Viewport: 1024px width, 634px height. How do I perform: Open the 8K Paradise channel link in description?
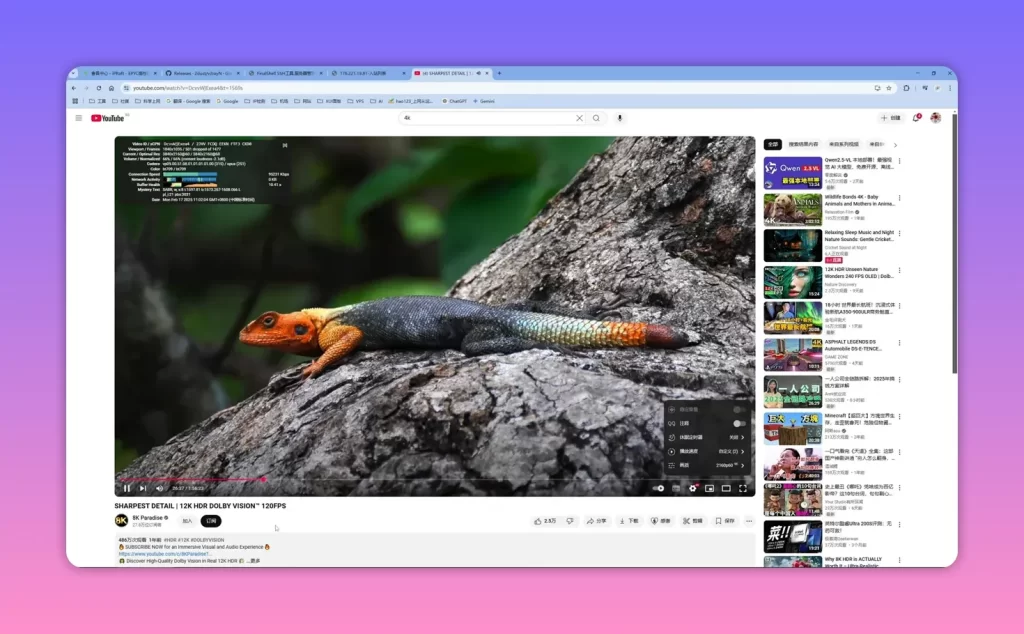tap(165, 554)
